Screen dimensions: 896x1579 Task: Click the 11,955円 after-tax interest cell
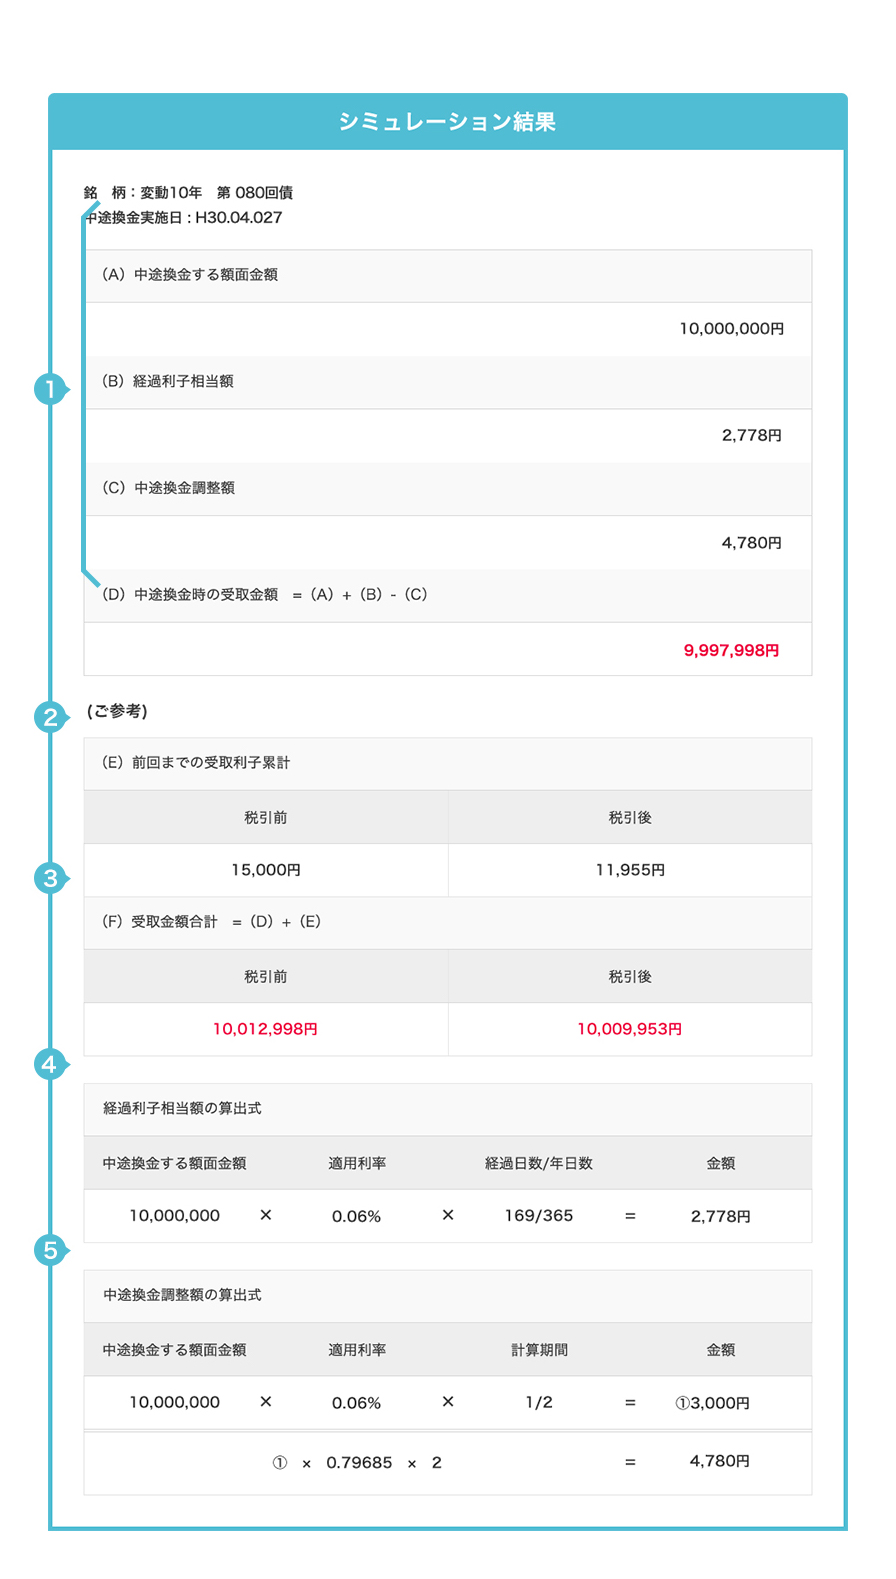click(630, 870)
